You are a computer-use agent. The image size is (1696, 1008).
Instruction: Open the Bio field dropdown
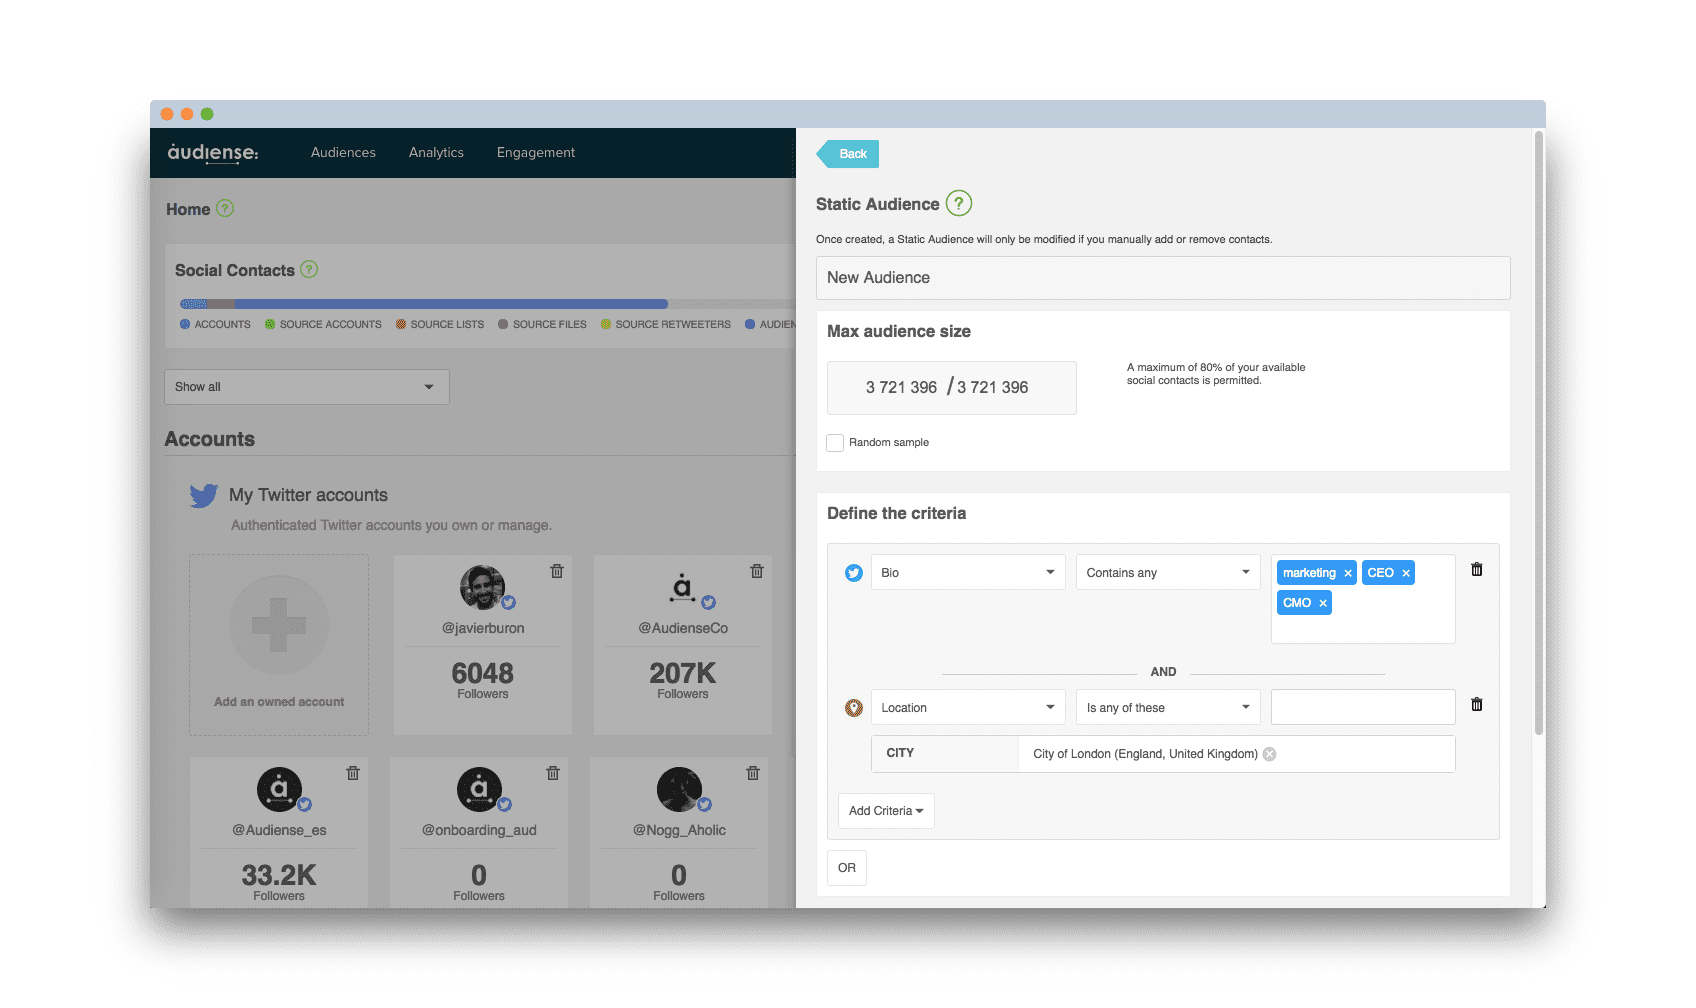click(x=968, y=572)
